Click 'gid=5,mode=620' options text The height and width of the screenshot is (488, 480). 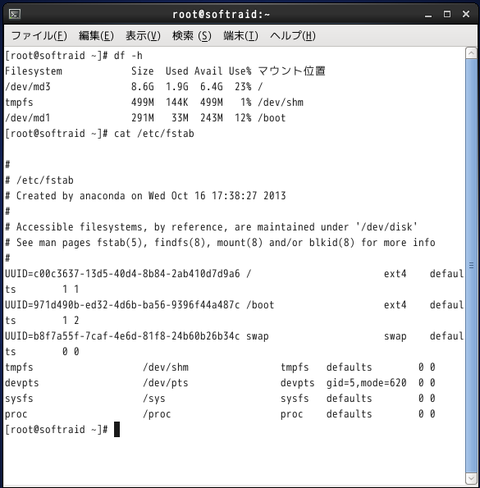click(x=366, y=383)
